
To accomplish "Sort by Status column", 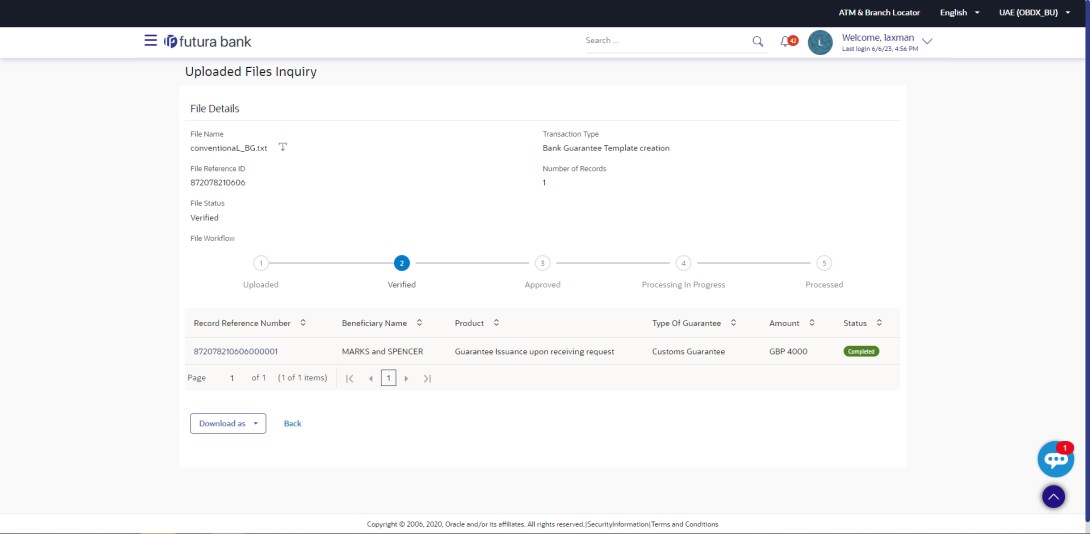I will [879, 323].
